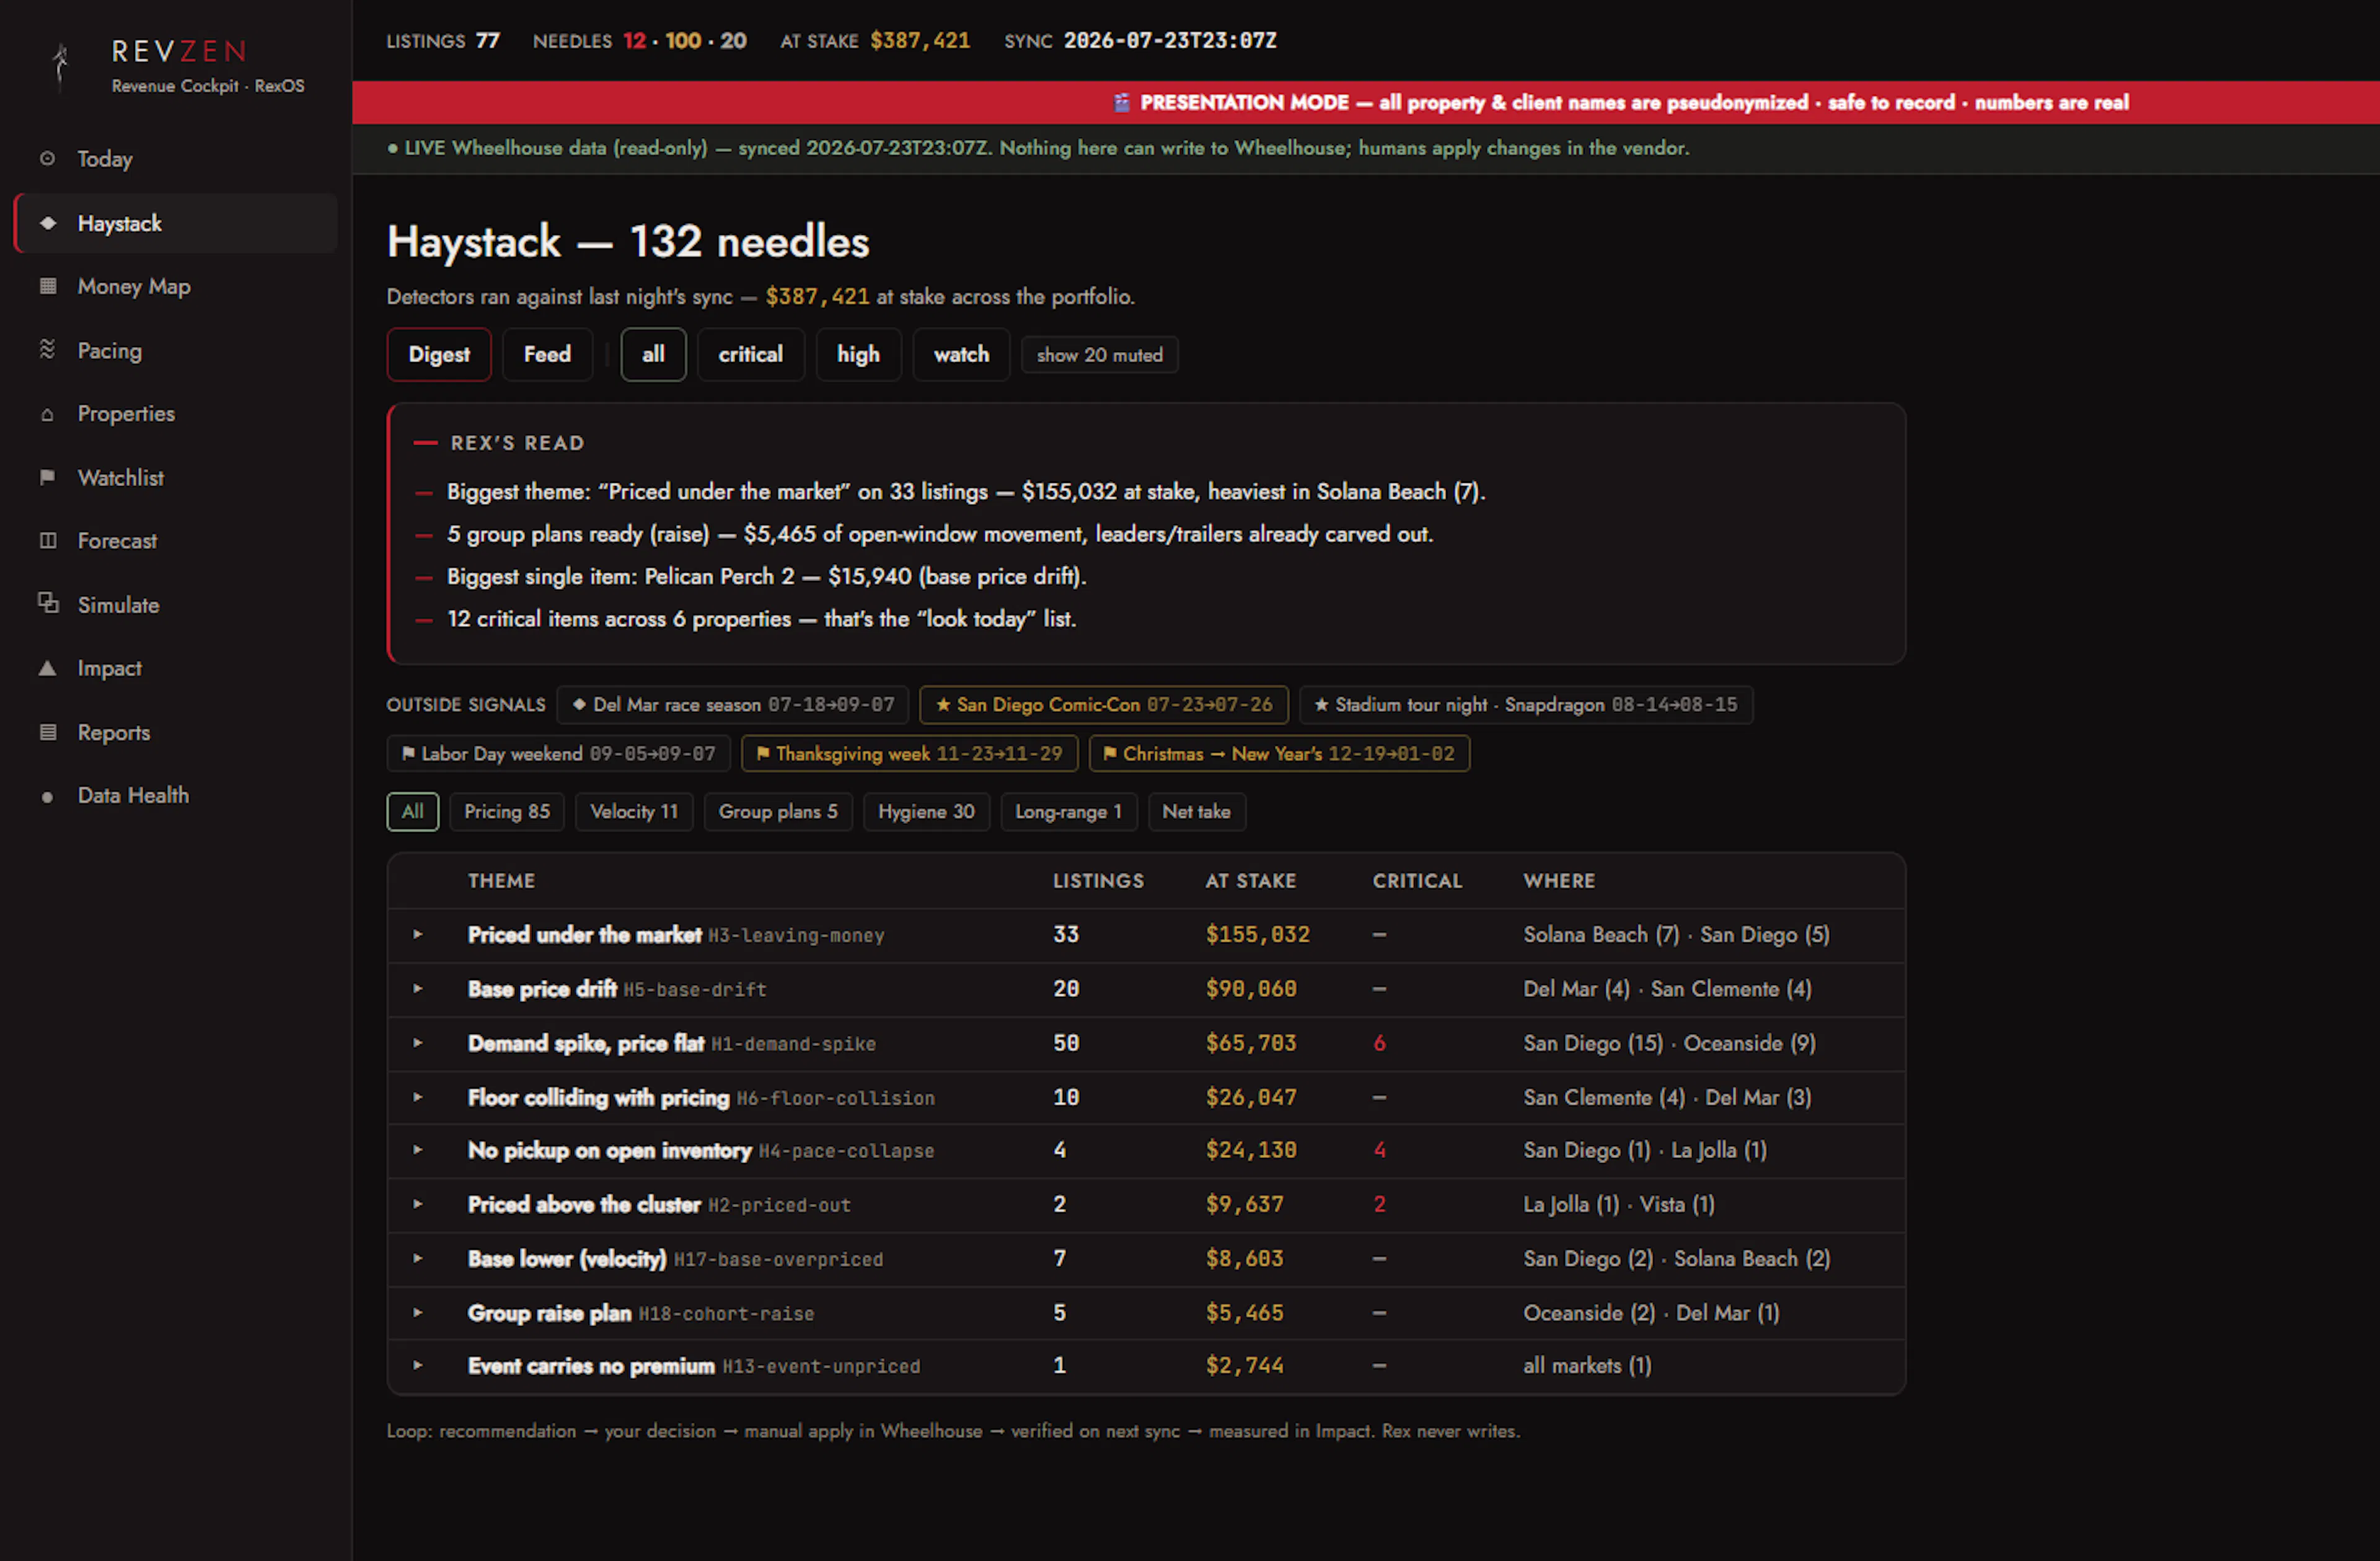The height and width of the screenshot is (1561, 2380).
Task: Click the San Diego Comic-Con signal chip
Action: coord(1104,705)
